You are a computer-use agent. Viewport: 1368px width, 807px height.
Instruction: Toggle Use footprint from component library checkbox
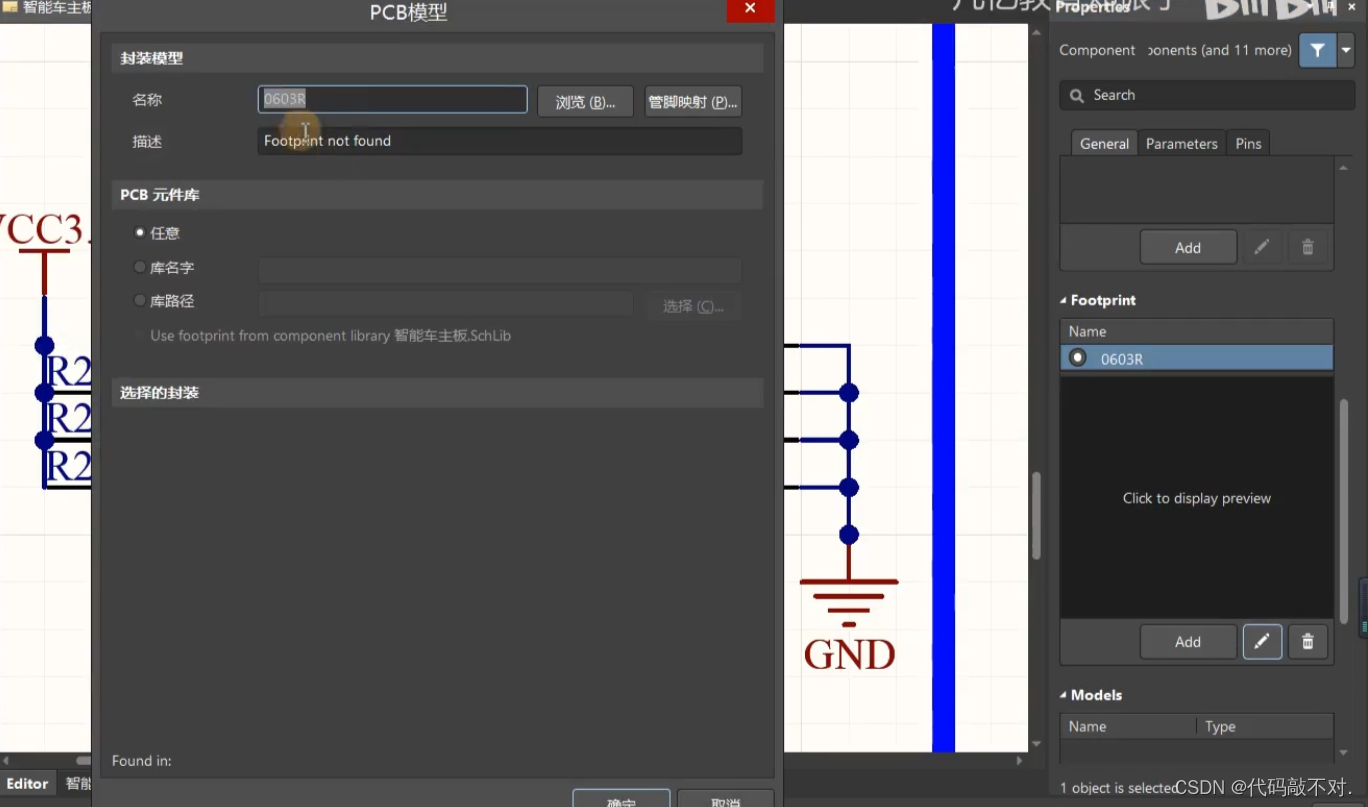point(139,336)
